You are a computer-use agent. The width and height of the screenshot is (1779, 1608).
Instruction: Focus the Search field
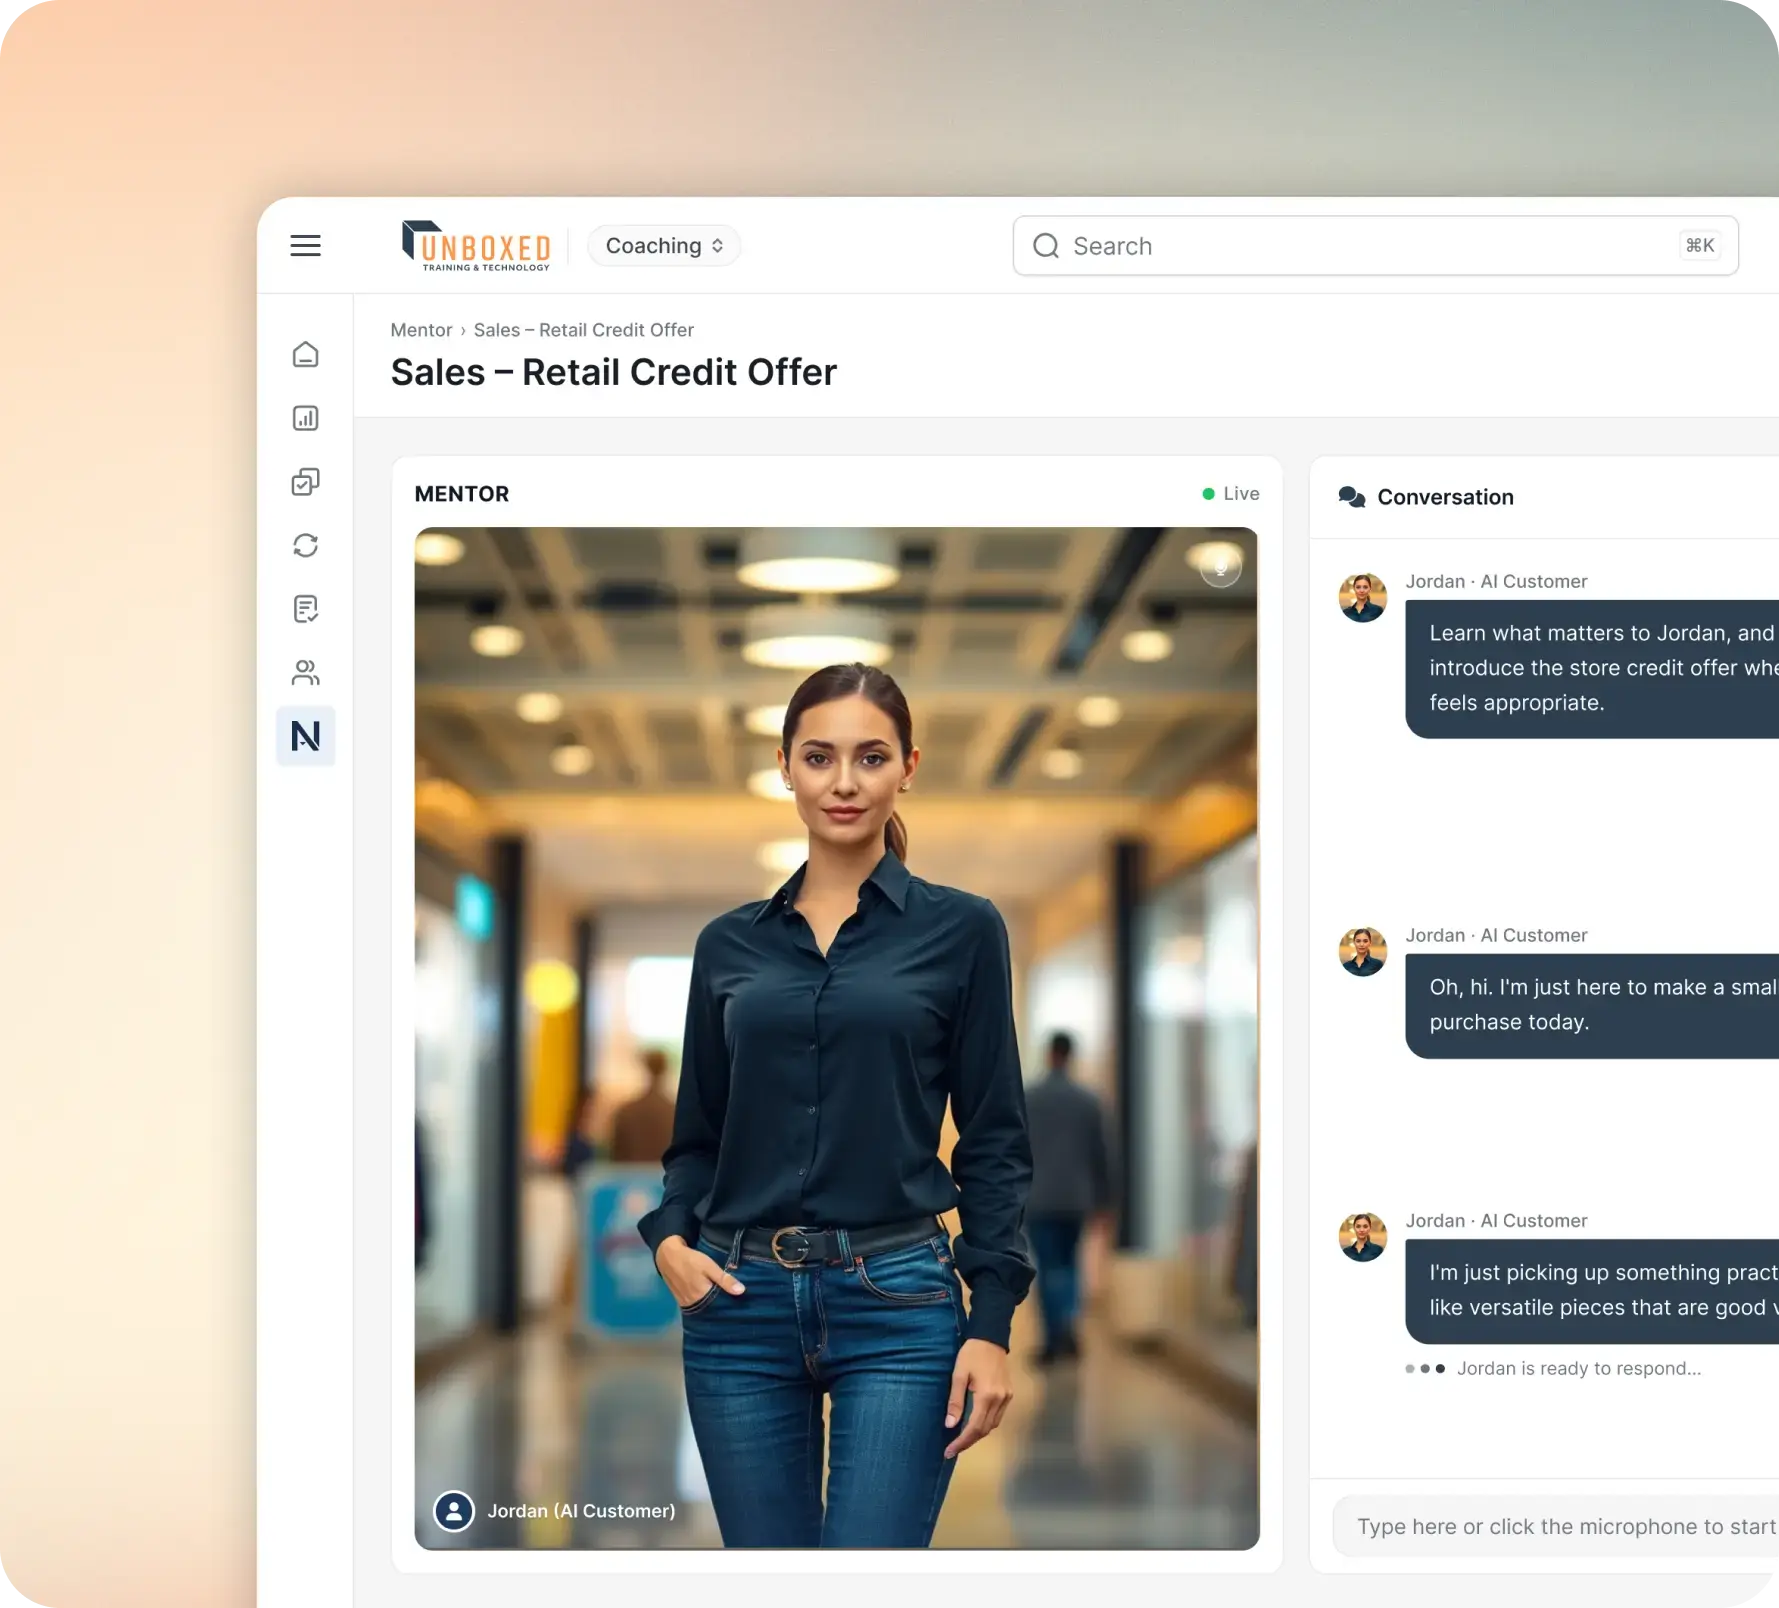click(x=1375, y=246)
